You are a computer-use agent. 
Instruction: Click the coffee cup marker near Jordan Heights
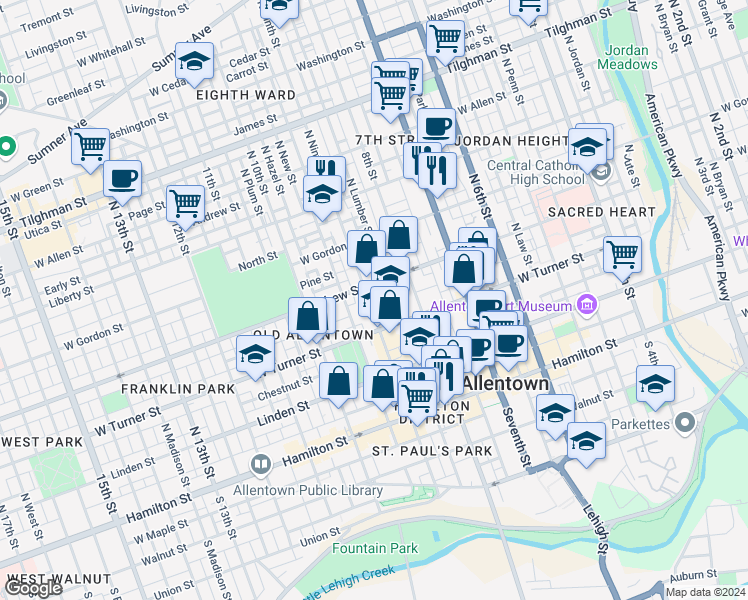point(436,128)
